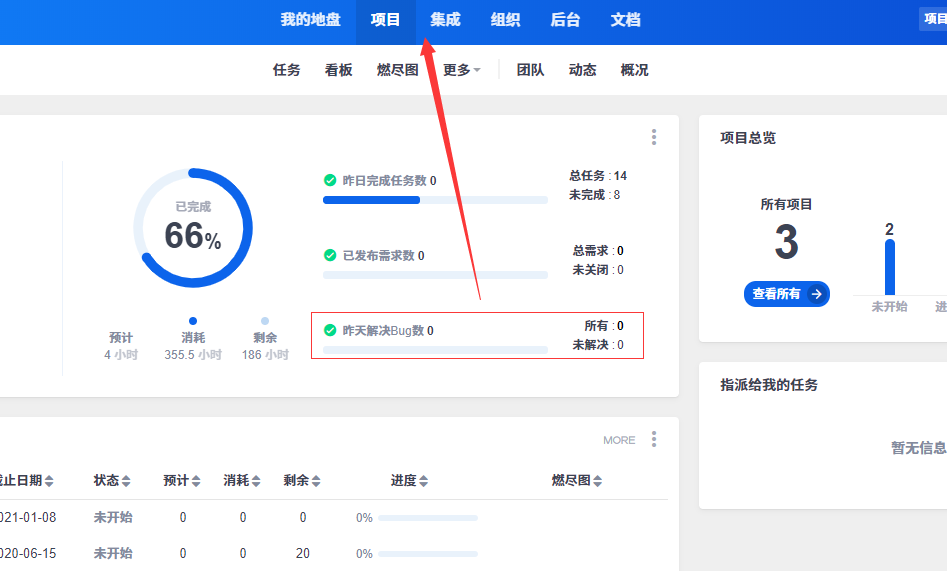Go to the 组织 top menu
Viewport: 947px width, 571px height.
pos(506,20)
